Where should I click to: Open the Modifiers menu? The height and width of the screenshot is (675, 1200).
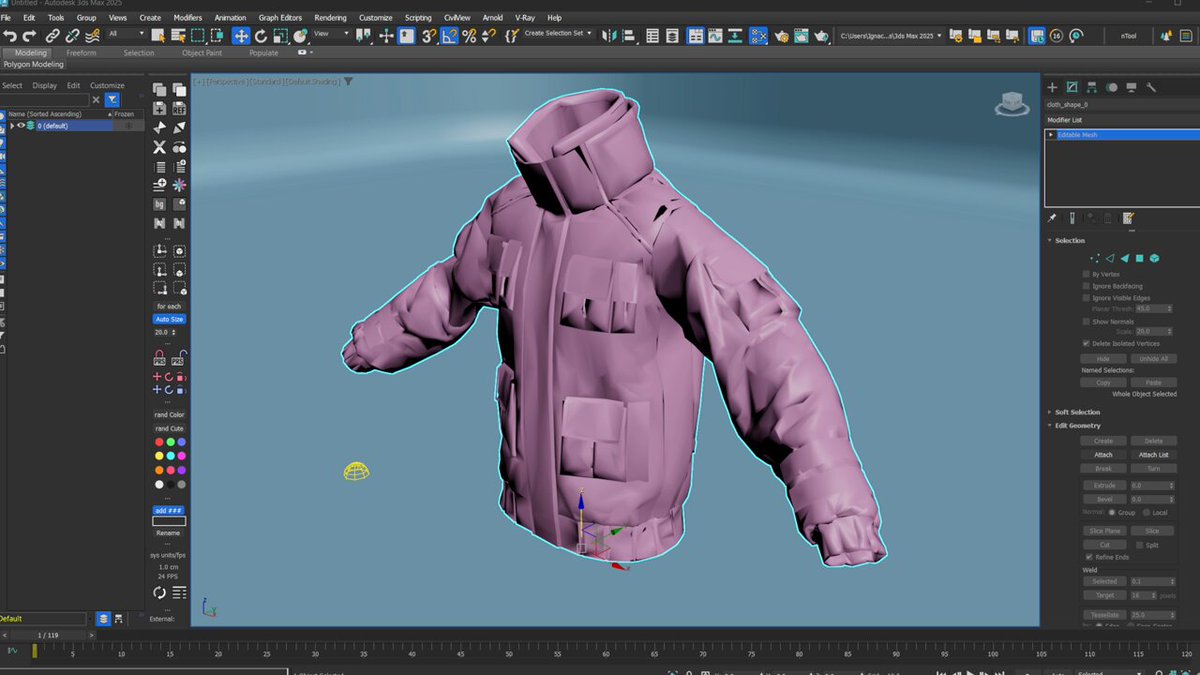pyautogui.click(x=188, y=18)
